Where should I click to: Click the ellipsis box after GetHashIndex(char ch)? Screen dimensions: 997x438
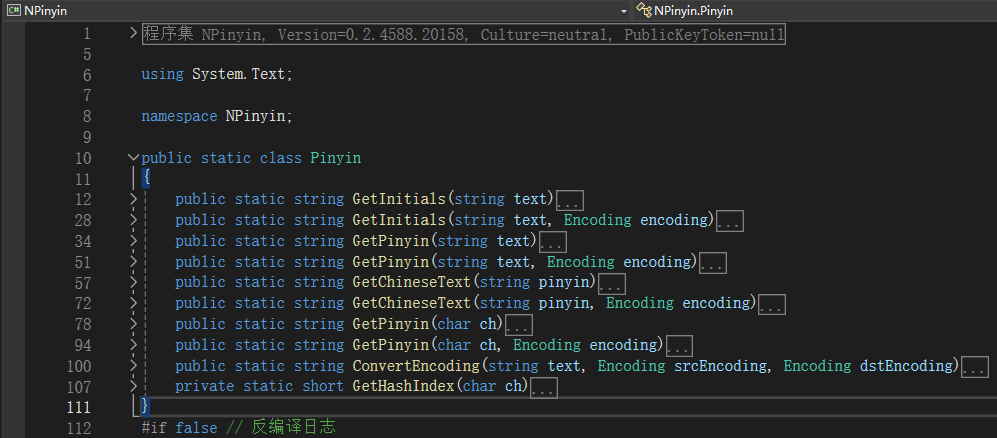544,388
